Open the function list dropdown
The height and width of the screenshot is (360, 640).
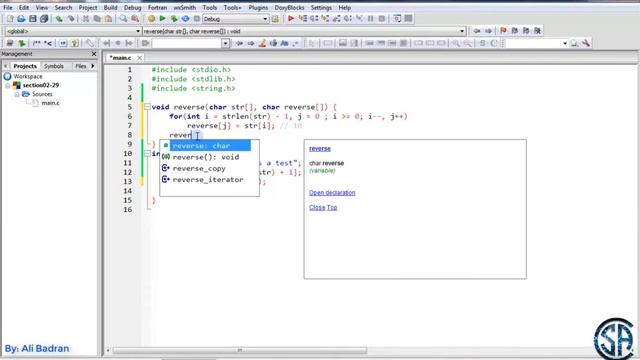pos(462,31)
